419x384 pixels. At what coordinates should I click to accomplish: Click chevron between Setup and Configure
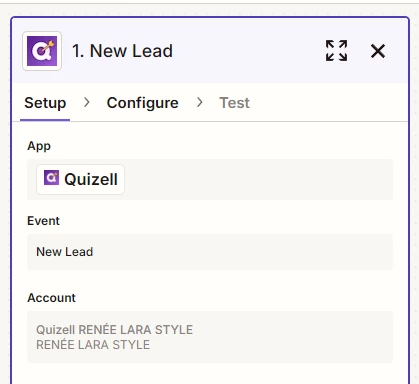[x=87, y=102]
